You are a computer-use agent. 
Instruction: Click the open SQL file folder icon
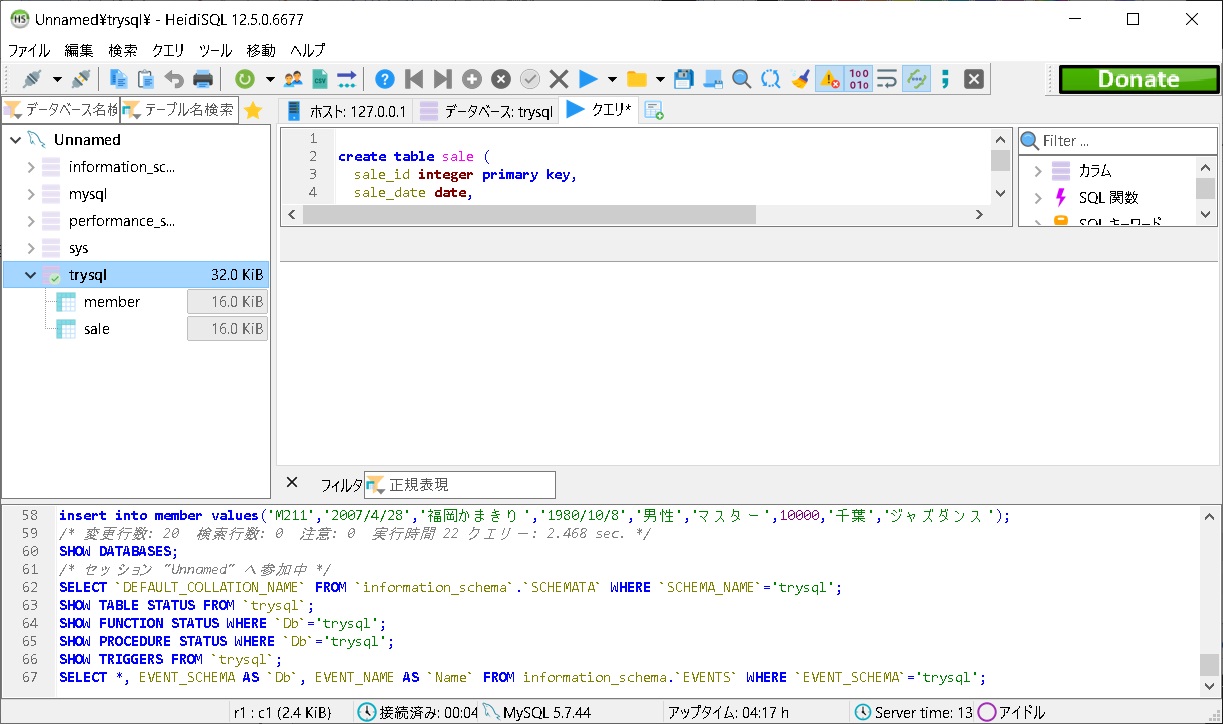point(636,79)
